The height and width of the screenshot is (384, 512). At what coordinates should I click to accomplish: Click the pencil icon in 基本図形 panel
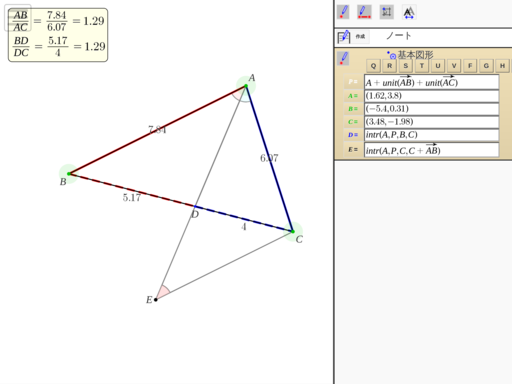344,58
